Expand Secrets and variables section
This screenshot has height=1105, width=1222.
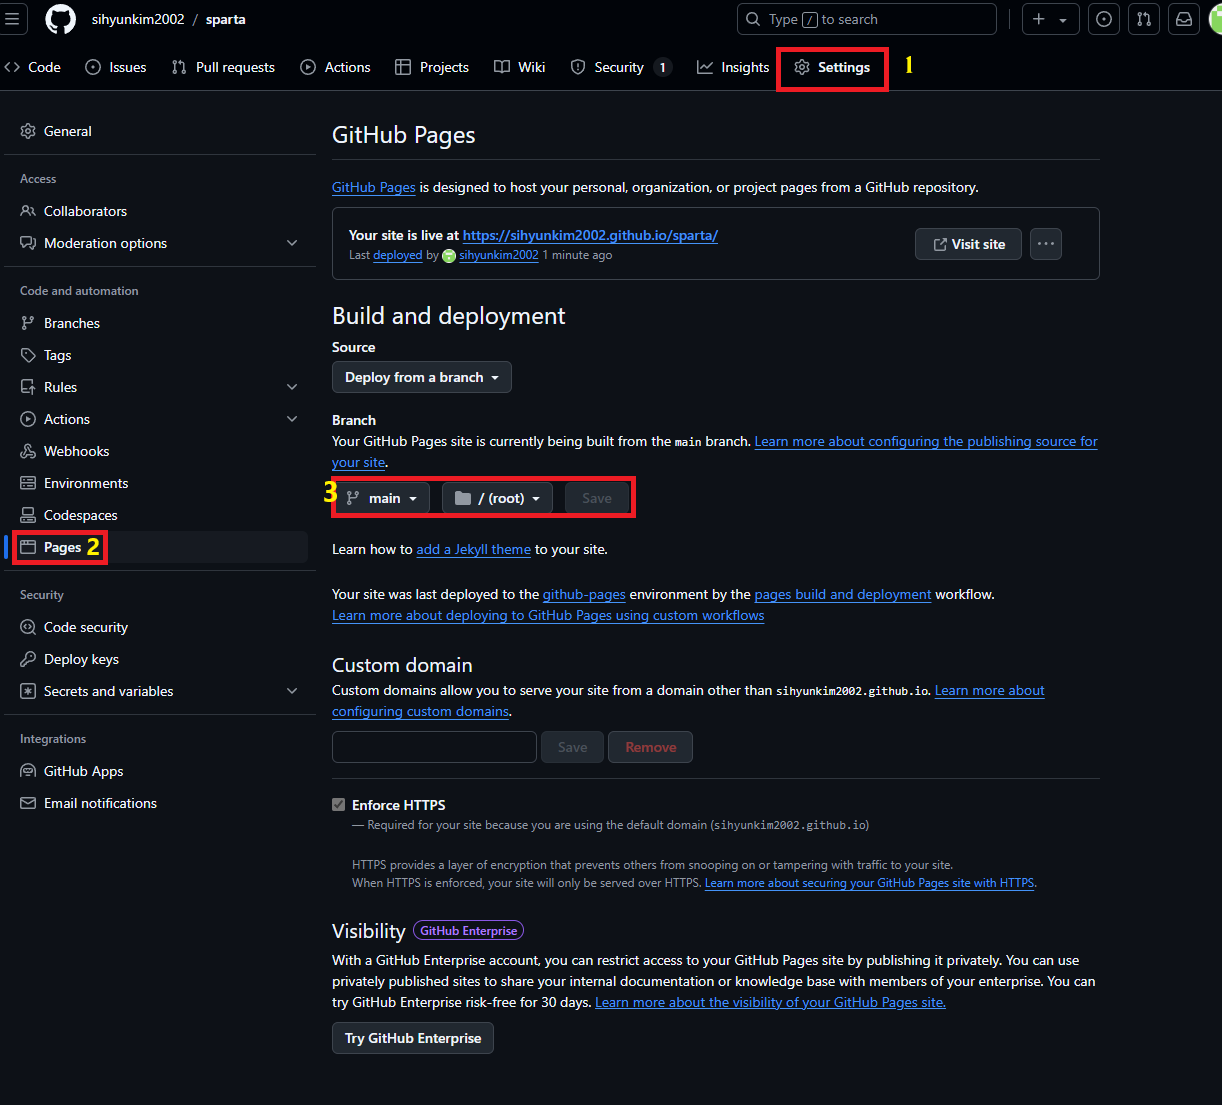160,691
